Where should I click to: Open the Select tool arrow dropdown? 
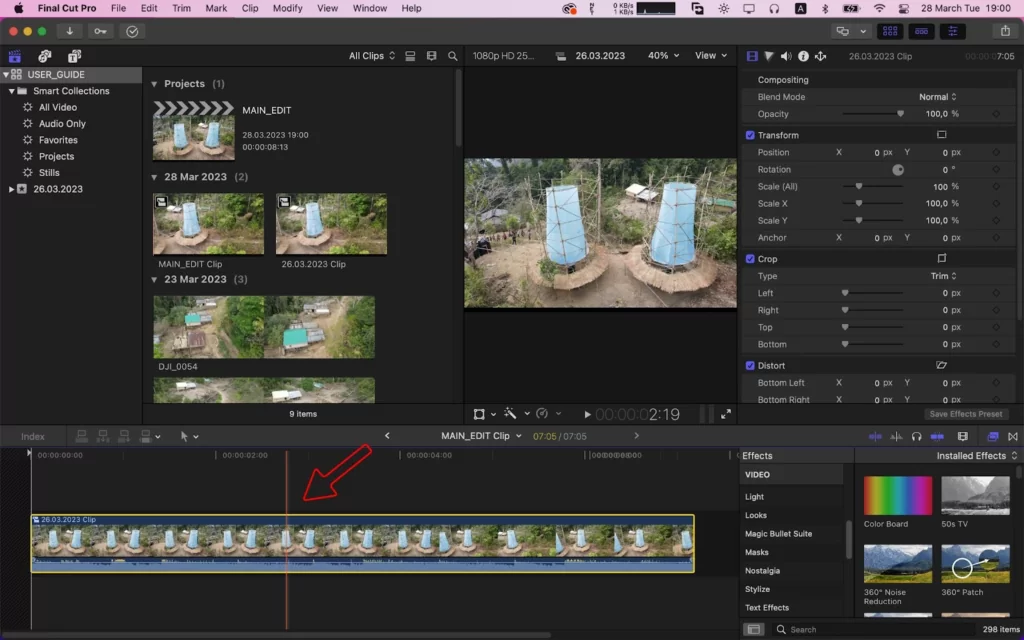tap(189, 436)
